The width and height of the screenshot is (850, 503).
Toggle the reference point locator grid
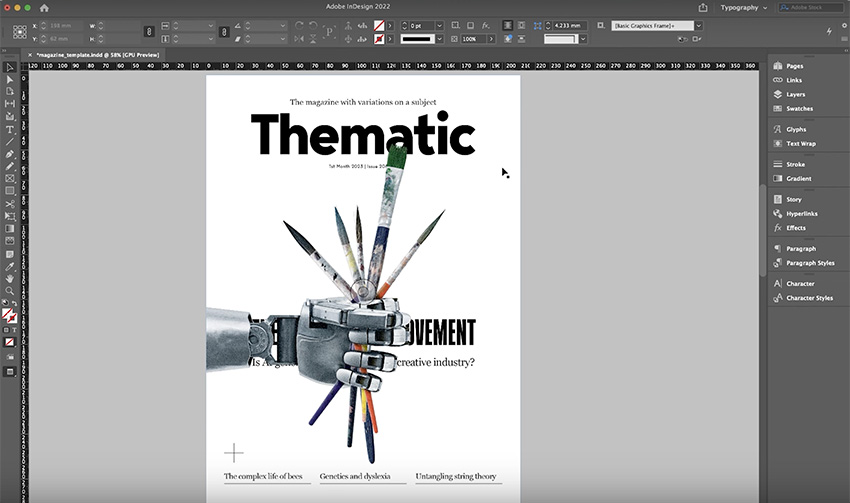(x=20, y=32)
